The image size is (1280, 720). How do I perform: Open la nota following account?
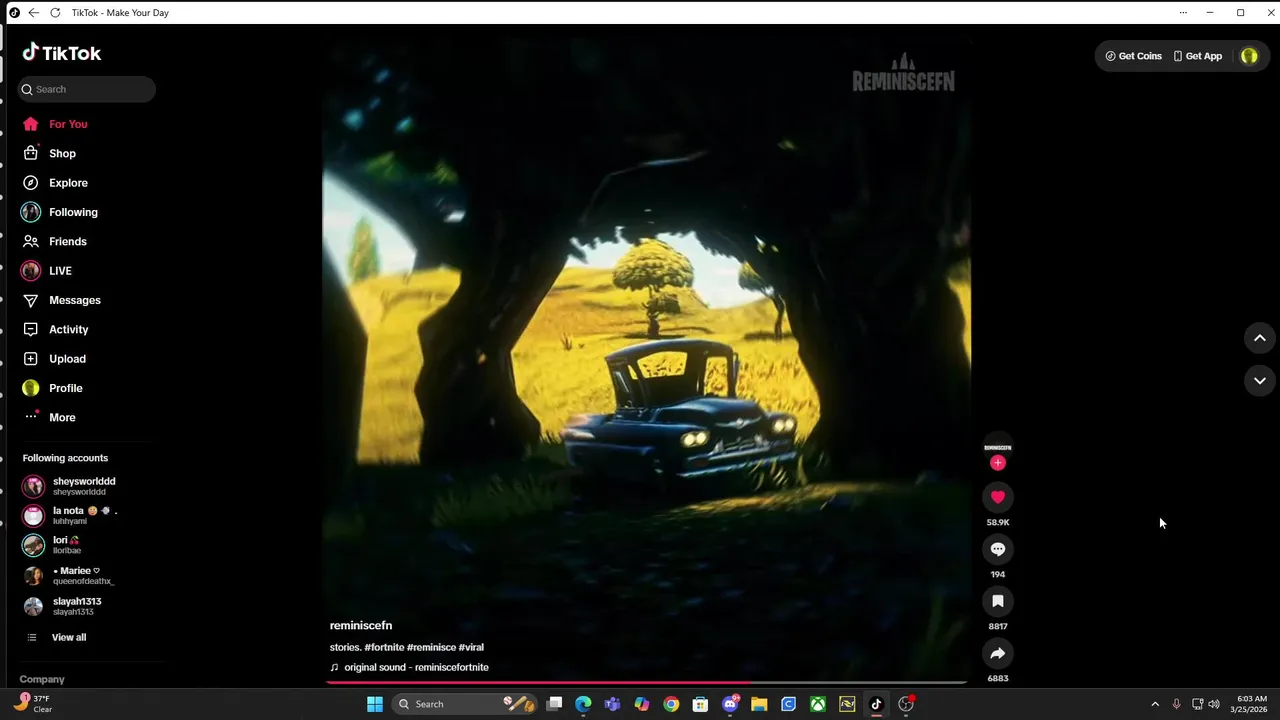click(84, 516)
